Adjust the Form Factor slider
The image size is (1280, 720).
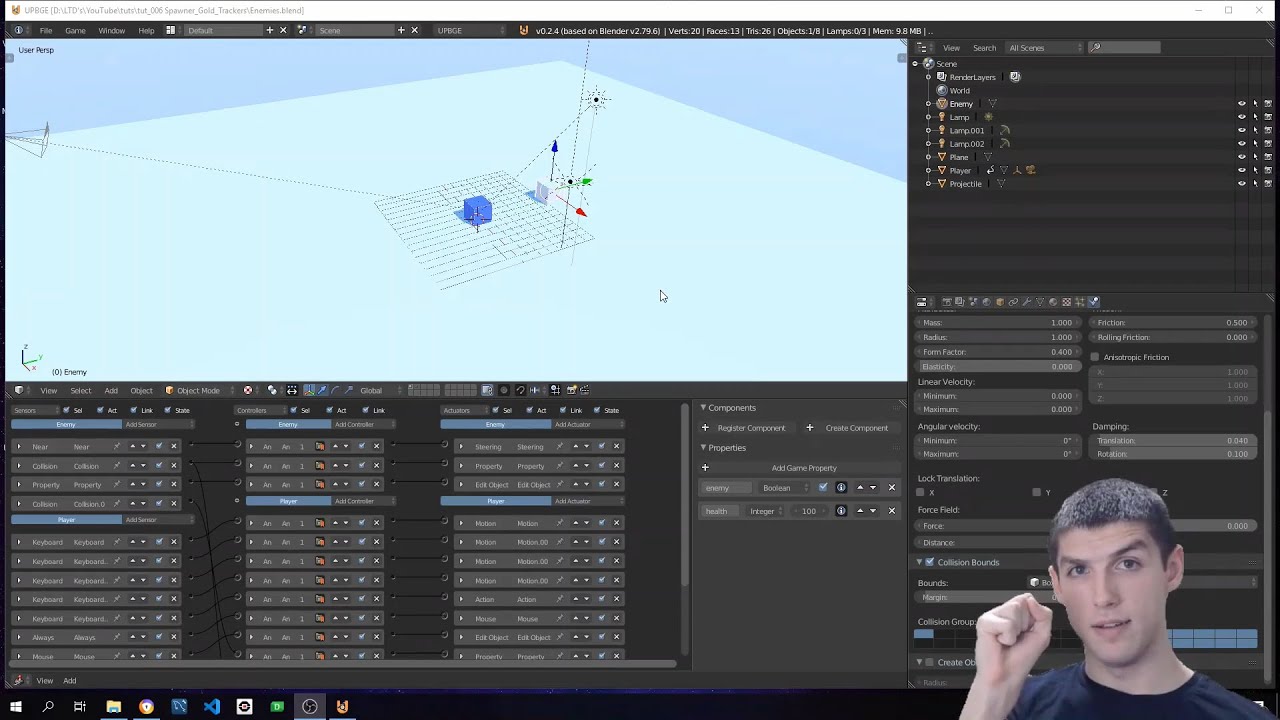tap(996, 352)
